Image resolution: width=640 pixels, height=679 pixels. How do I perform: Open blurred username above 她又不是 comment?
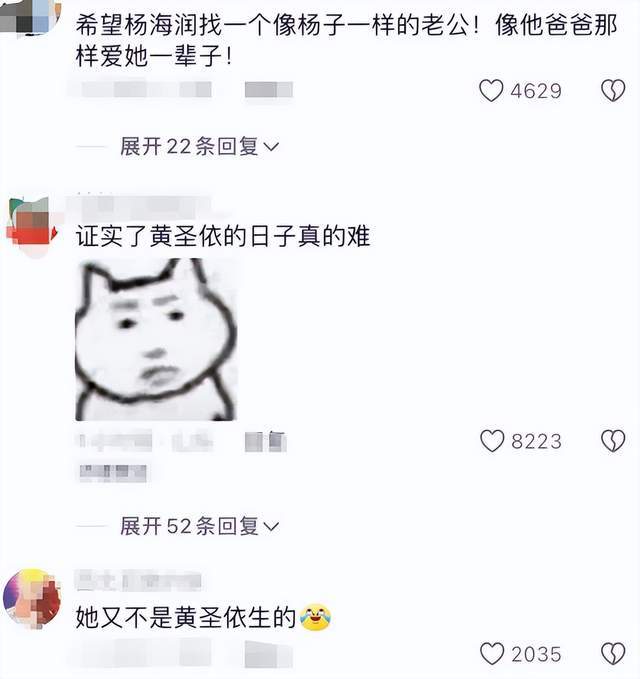click(x=139, y=581)
